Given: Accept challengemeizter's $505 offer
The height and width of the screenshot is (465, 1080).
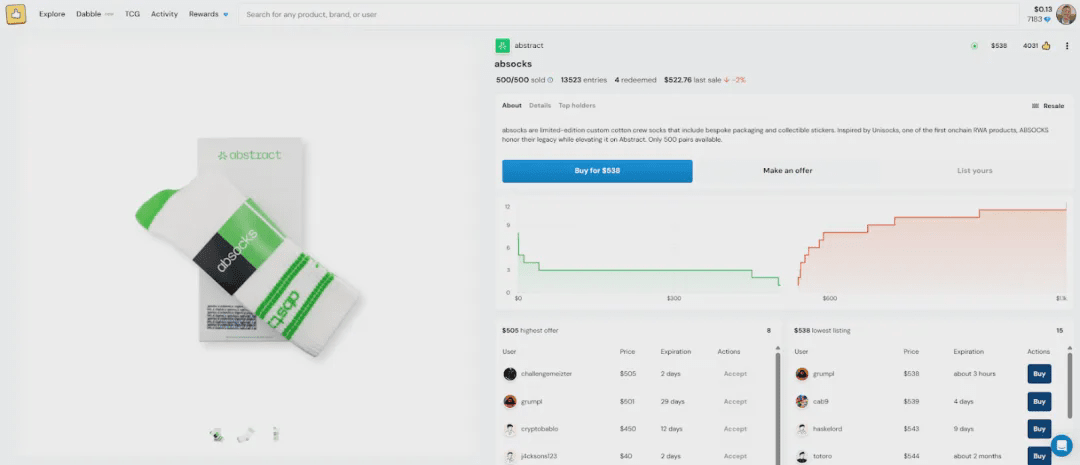Looking at the screenshot, I should tap(735, 374).
